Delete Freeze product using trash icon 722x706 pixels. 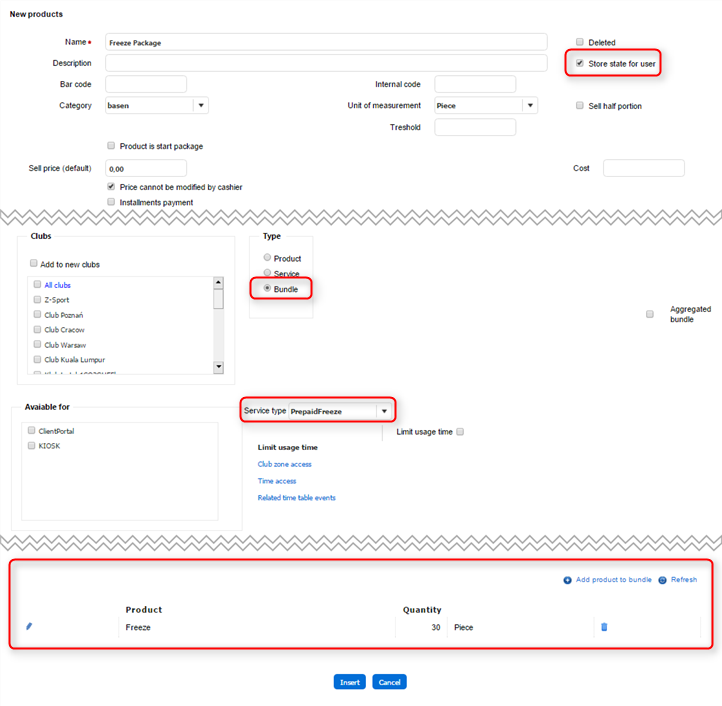pos(604,627)
